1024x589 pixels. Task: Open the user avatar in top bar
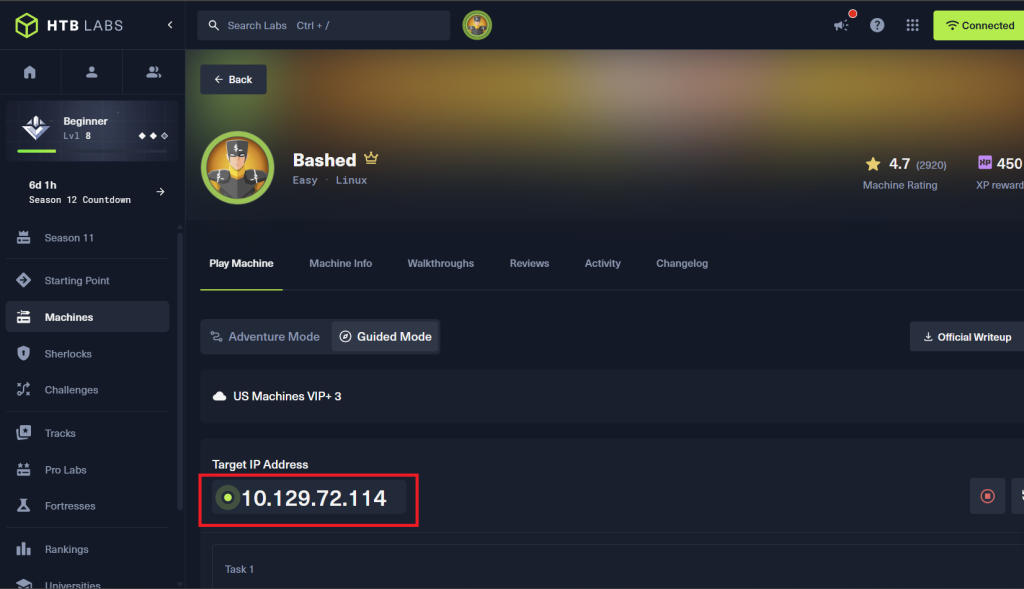pos(477,25)
